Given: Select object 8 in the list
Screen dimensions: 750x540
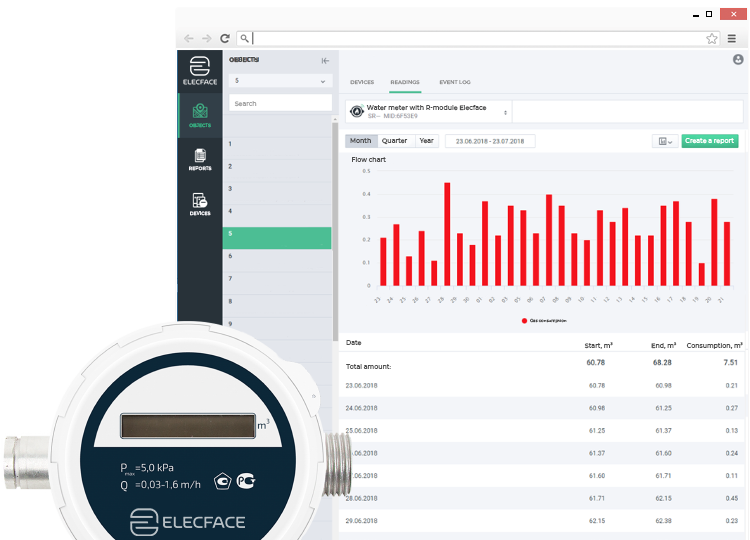Looking at the screenshot, I should tap(277, 306).
